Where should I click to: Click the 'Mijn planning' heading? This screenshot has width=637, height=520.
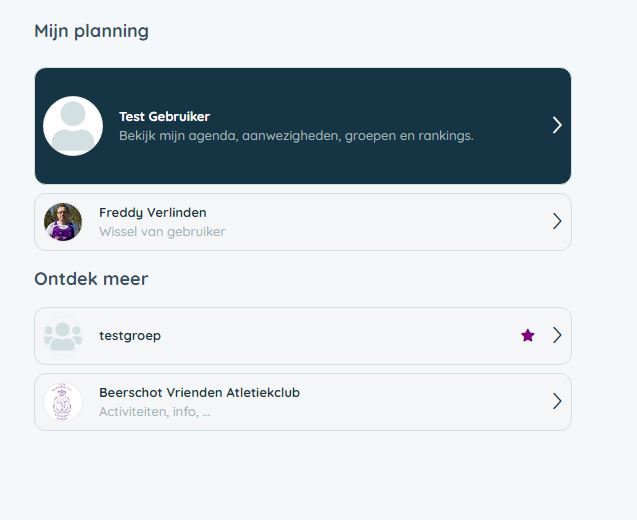tap(91, 31)
